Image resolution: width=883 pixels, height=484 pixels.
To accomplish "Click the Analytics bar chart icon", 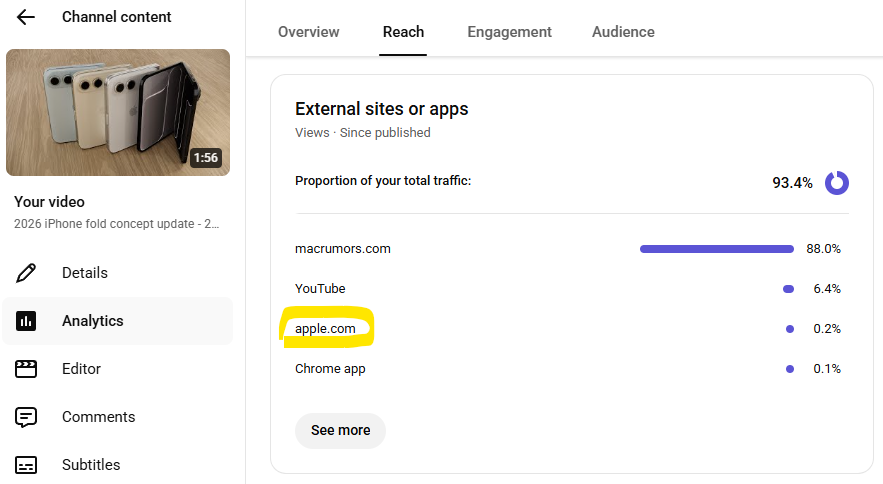I will [x=27, y=321].
